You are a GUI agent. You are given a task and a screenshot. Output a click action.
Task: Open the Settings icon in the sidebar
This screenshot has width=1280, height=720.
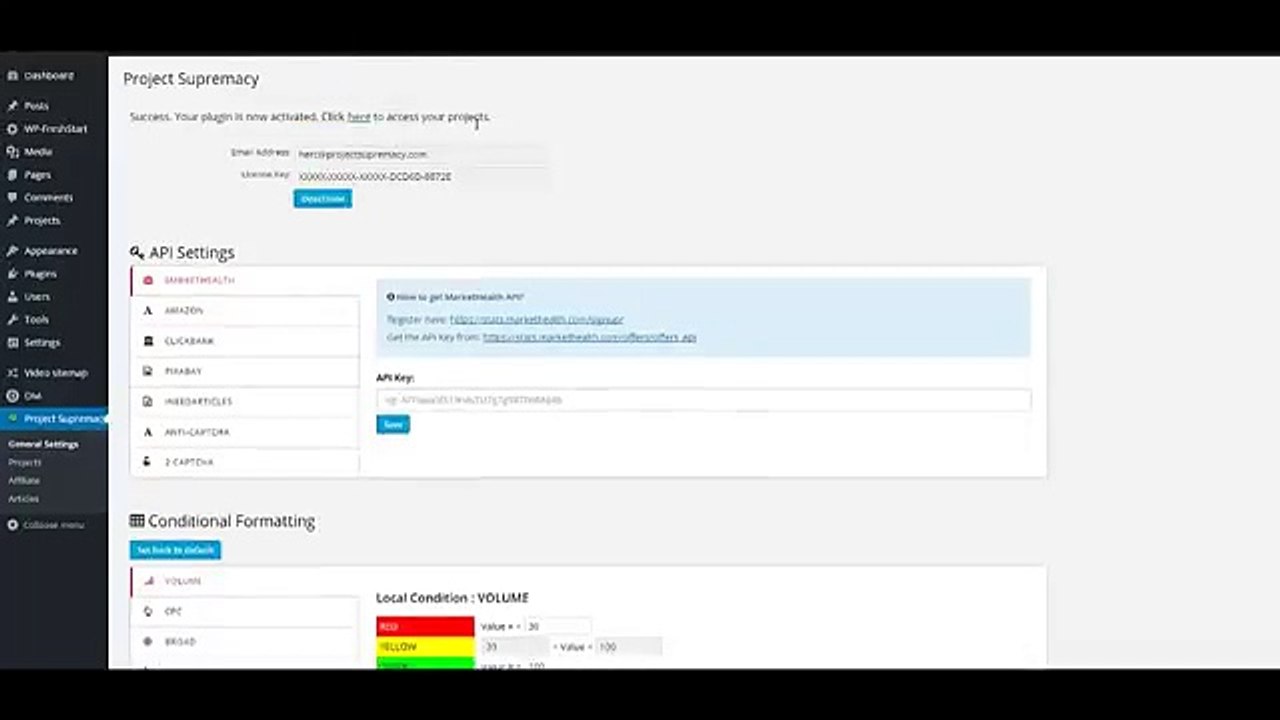coord(12,343)
